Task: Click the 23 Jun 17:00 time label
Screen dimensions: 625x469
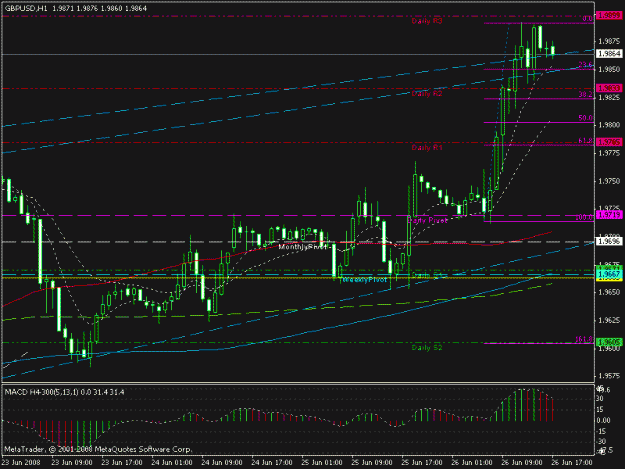Action: click(122, 463)
